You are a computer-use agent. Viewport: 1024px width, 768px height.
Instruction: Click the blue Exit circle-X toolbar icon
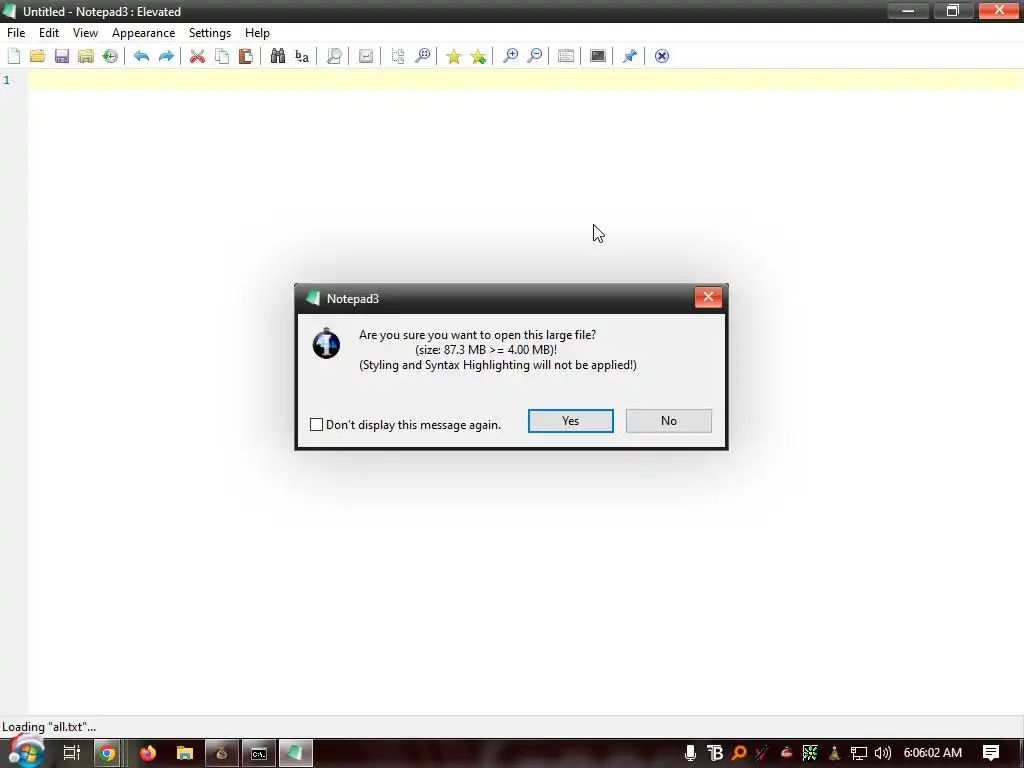(662, 56)
